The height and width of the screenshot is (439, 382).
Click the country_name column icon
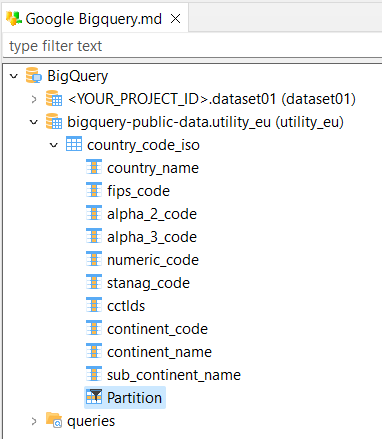(x=94, y=167)
